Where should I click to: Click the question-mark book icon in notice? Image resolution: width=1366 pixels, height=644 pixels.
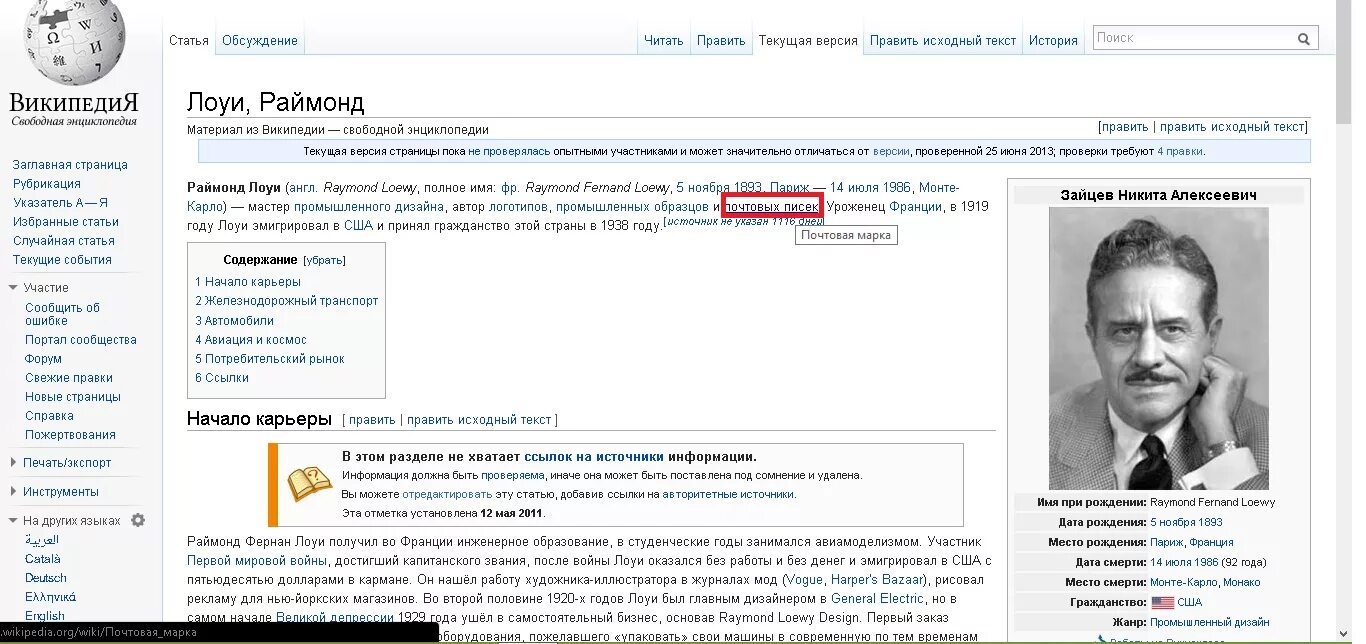(310, 484)
